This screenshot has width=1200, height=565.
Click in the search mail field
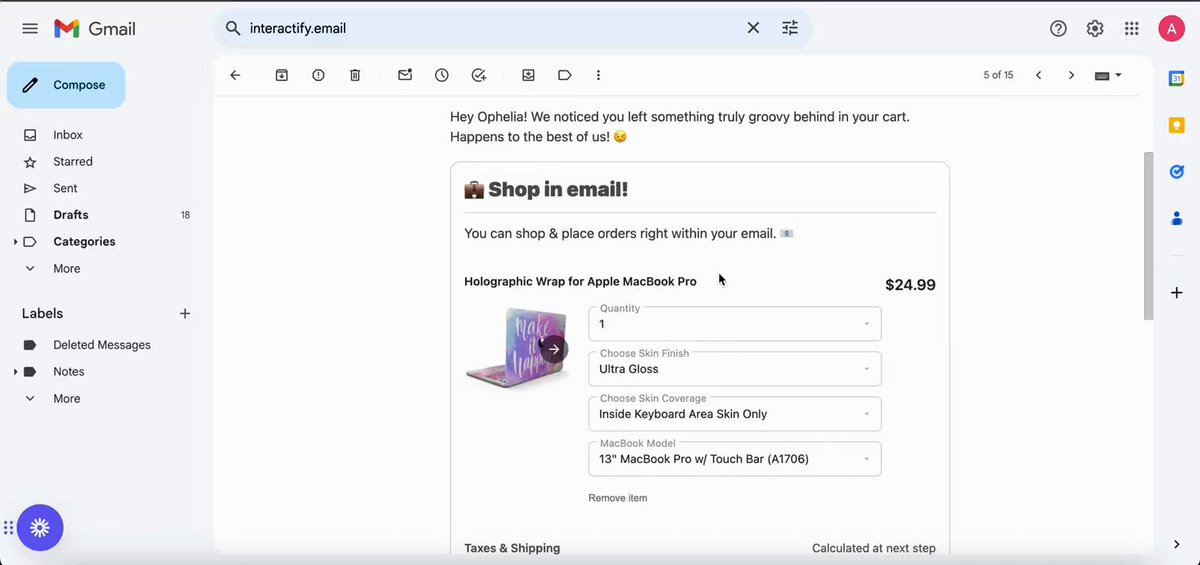(x=490, y=28)
